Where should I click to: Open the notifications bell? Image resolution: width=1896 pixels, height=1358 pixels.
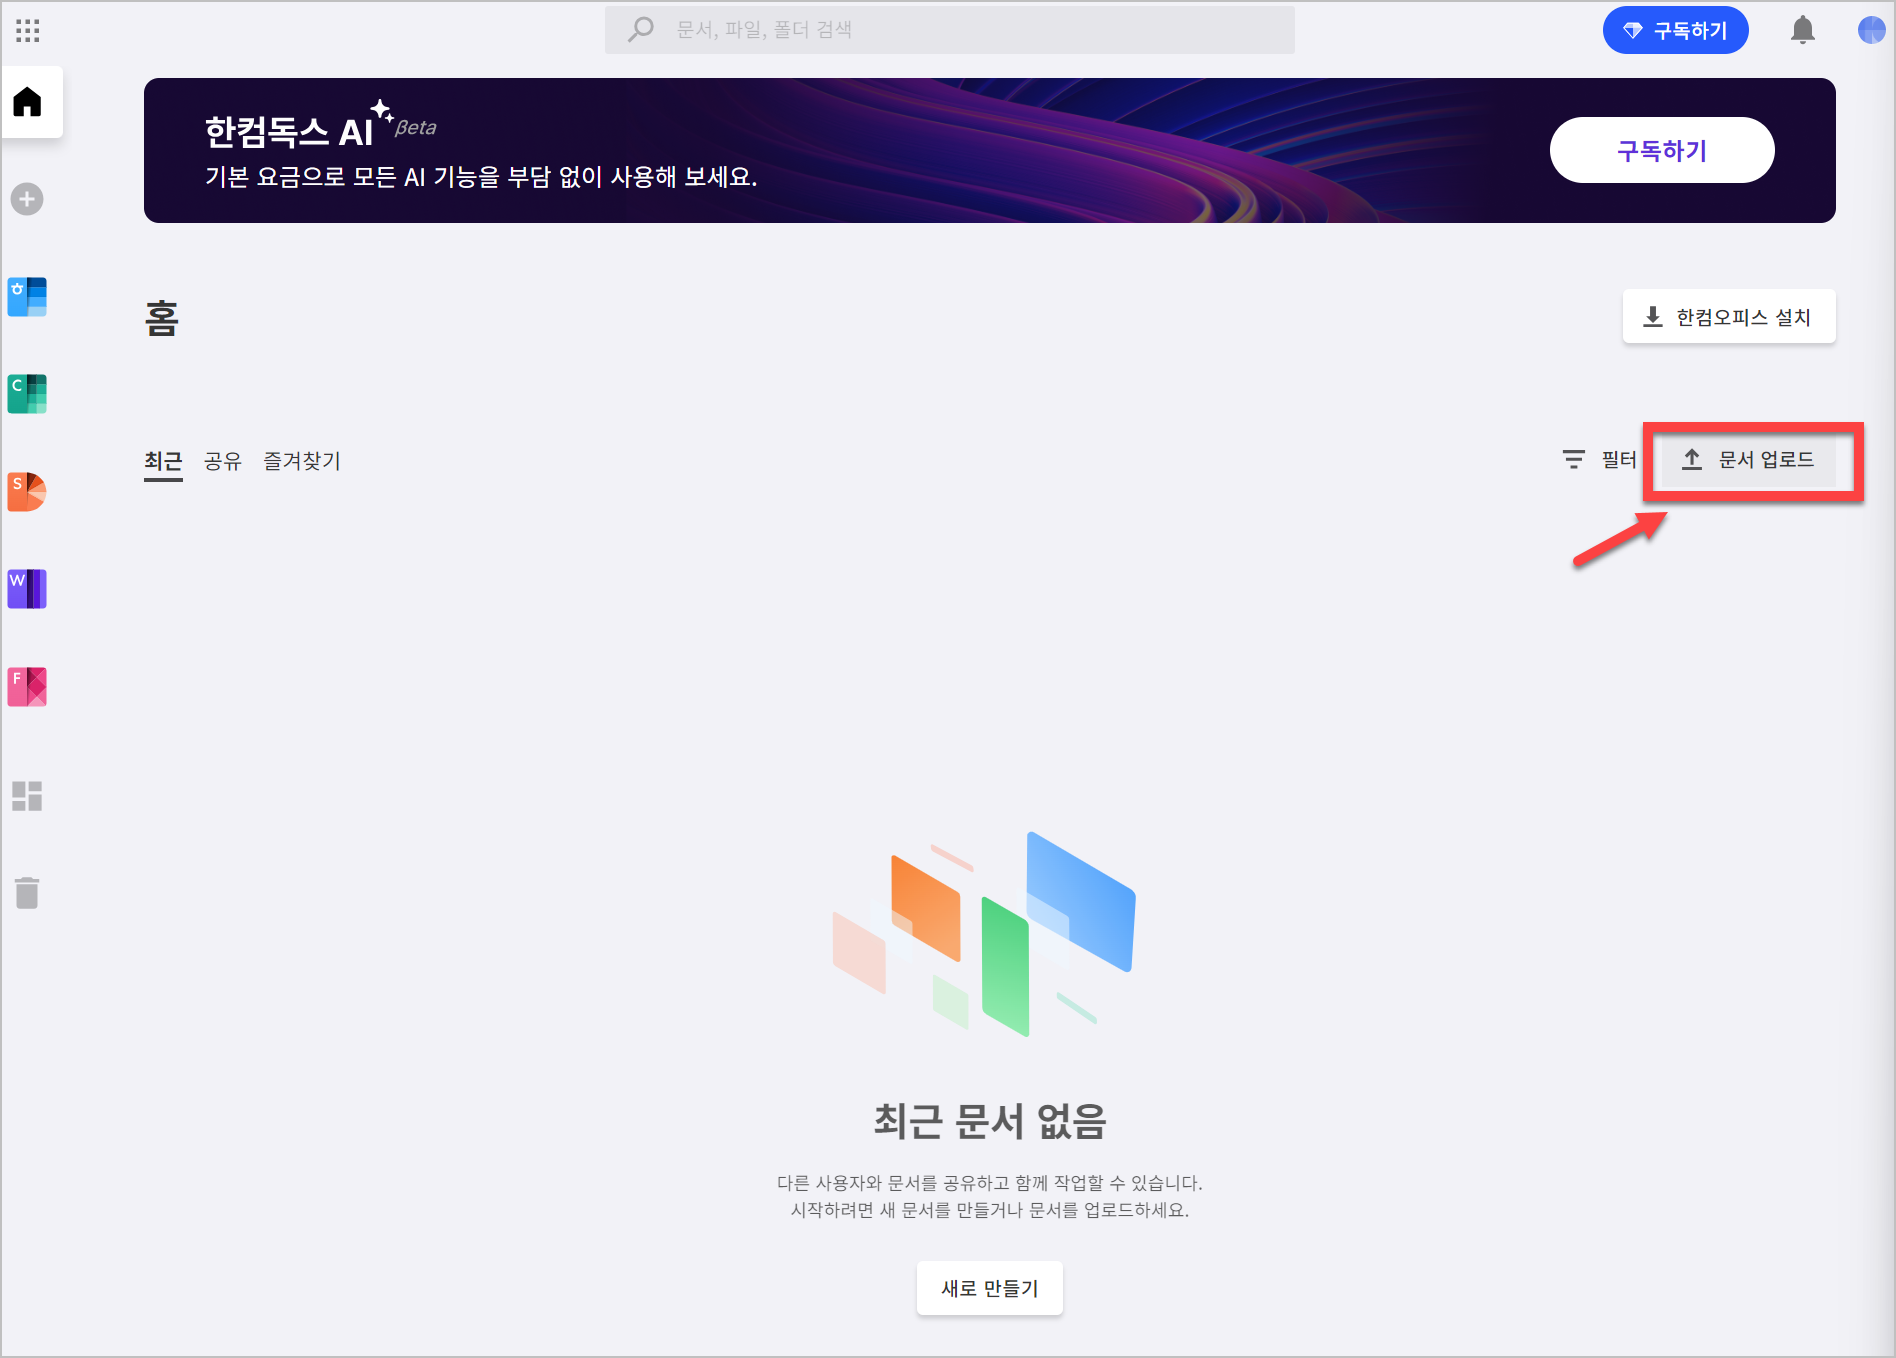click(x=1803, y=30)
